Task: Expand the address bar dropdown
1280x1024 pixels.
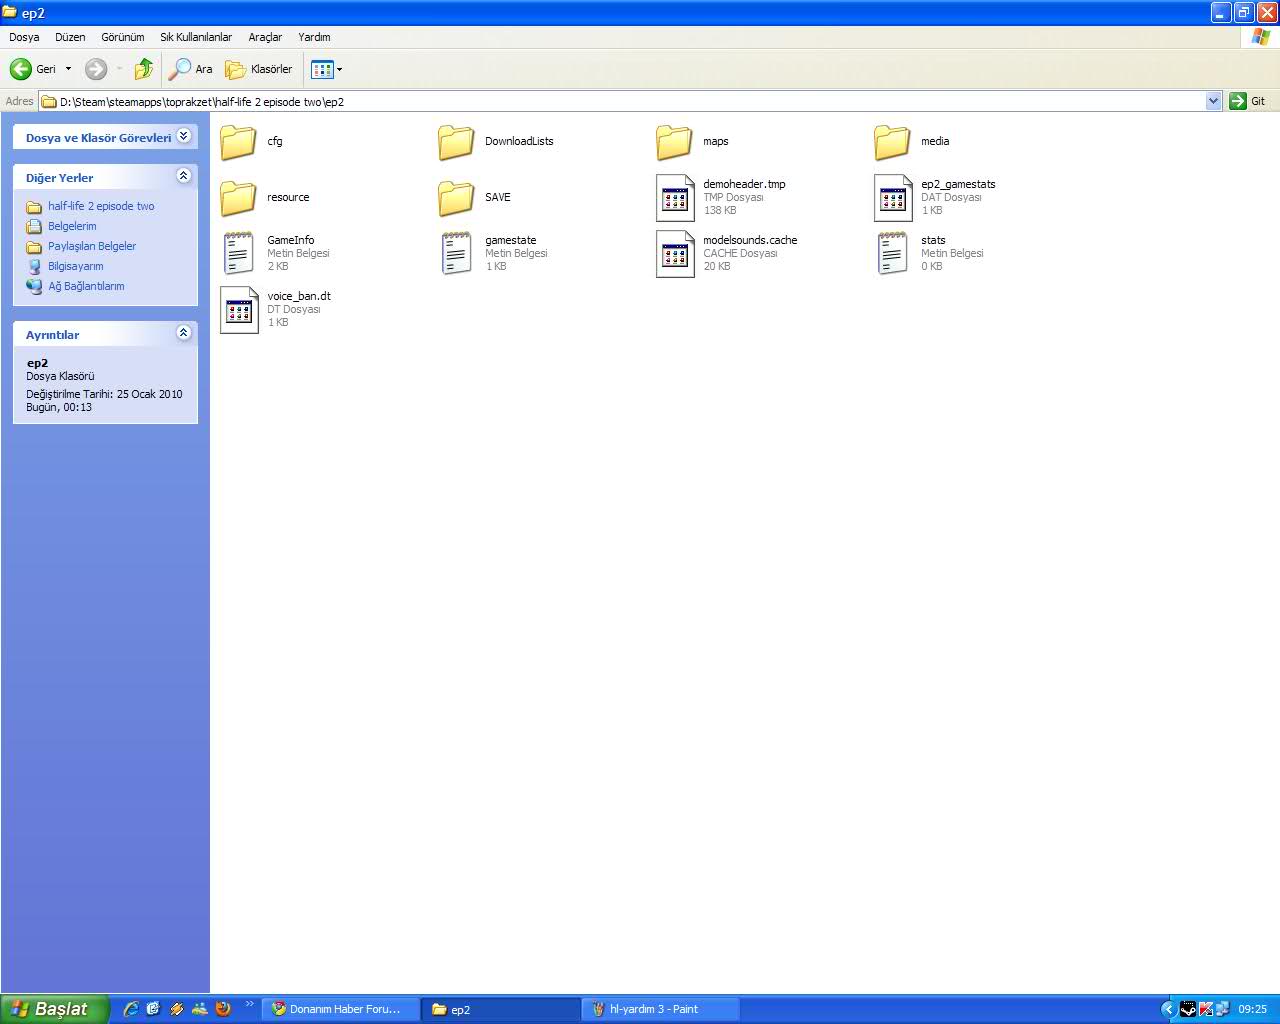Action: (1213, 101)
